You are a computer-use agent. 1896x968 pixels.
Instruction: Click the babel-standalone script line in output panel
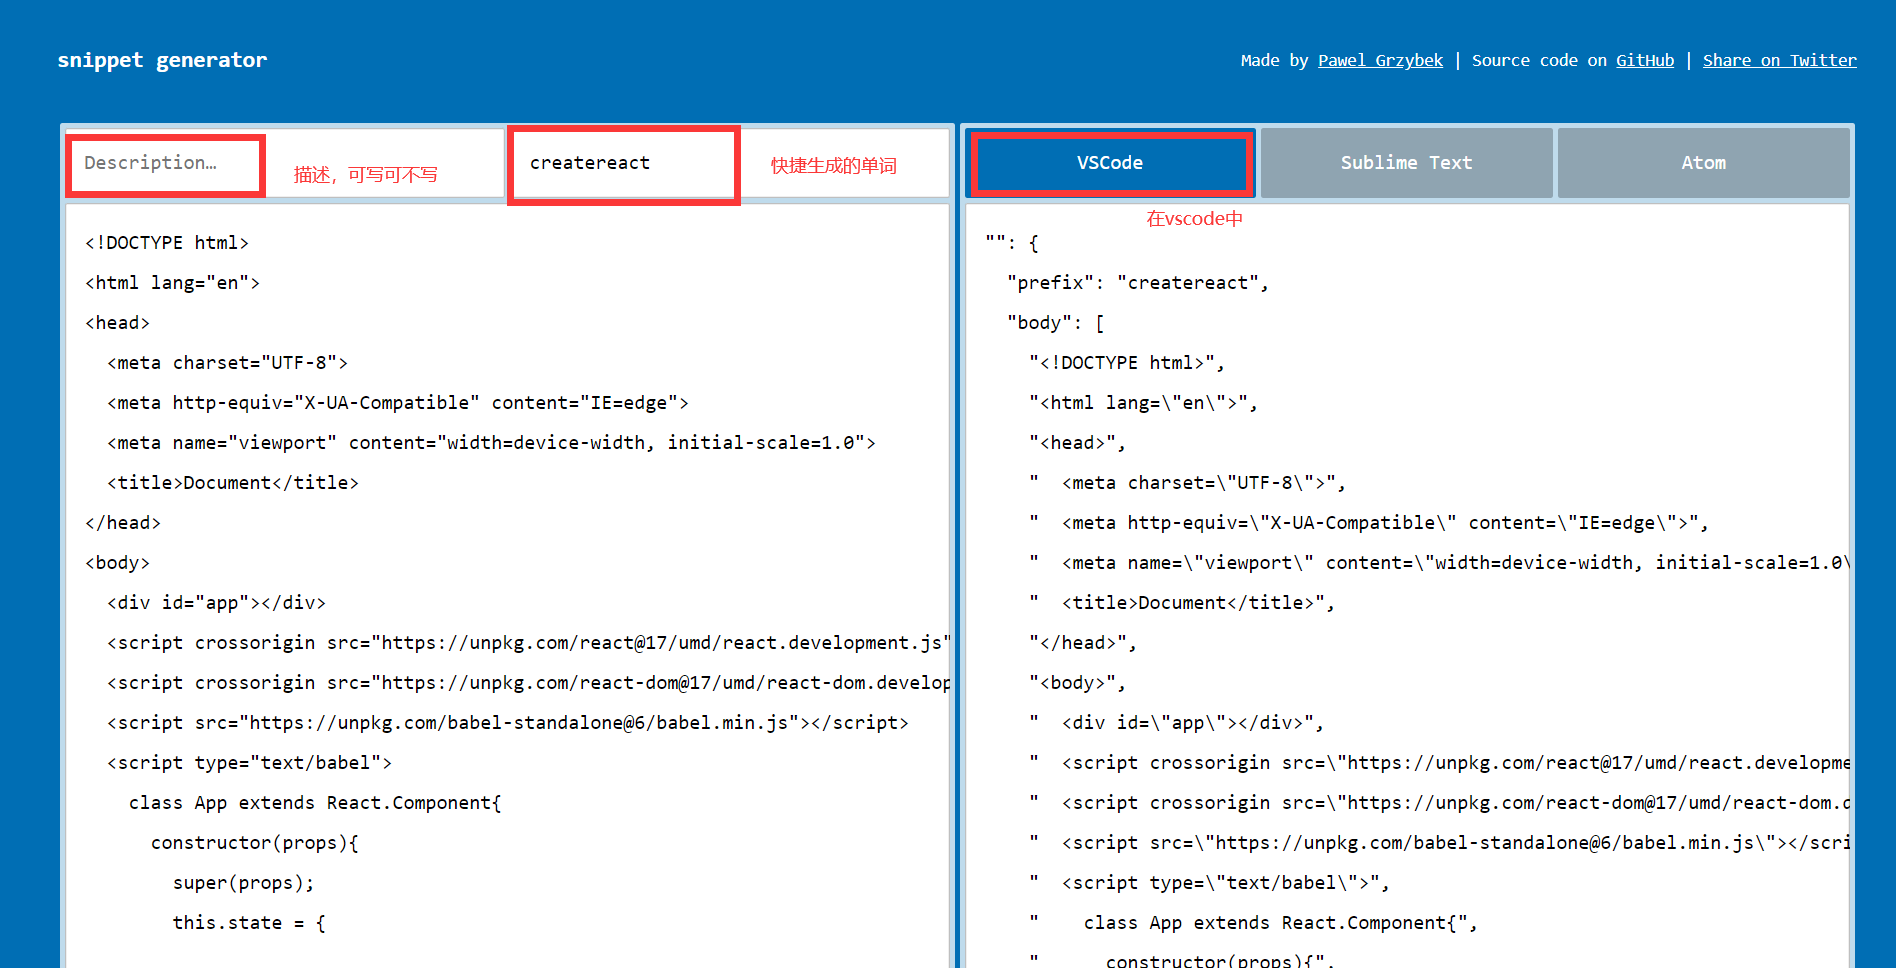(x=1439, y=843)
